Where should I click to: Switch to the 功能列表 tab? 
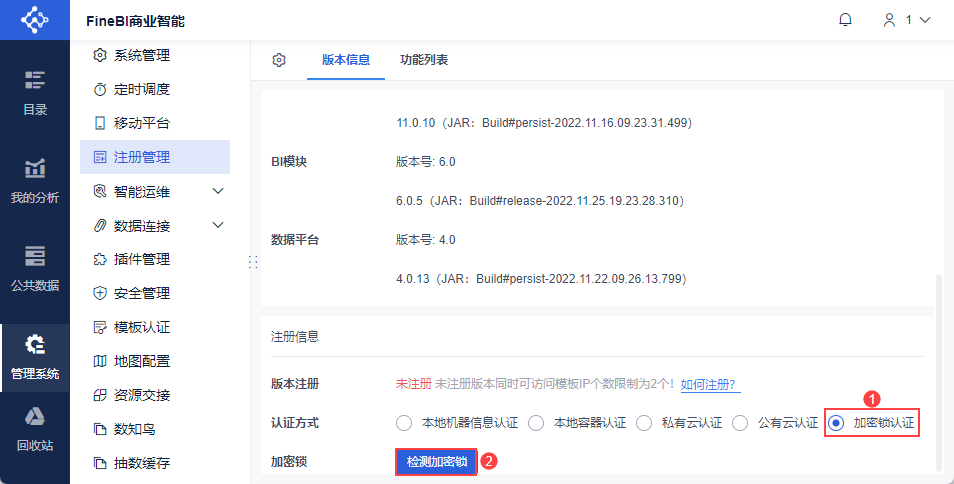point(424,60)
